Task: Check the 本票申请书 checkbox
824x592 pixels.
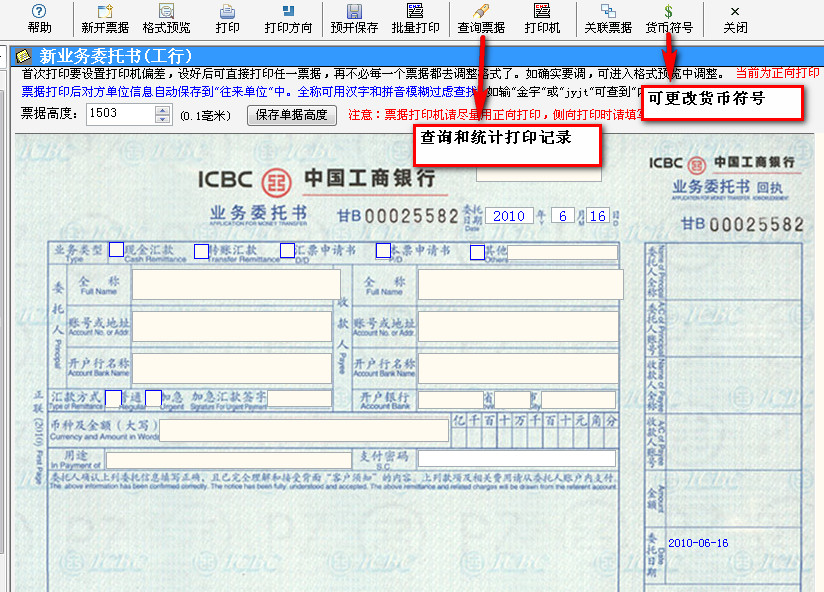Action: point(384,250)
